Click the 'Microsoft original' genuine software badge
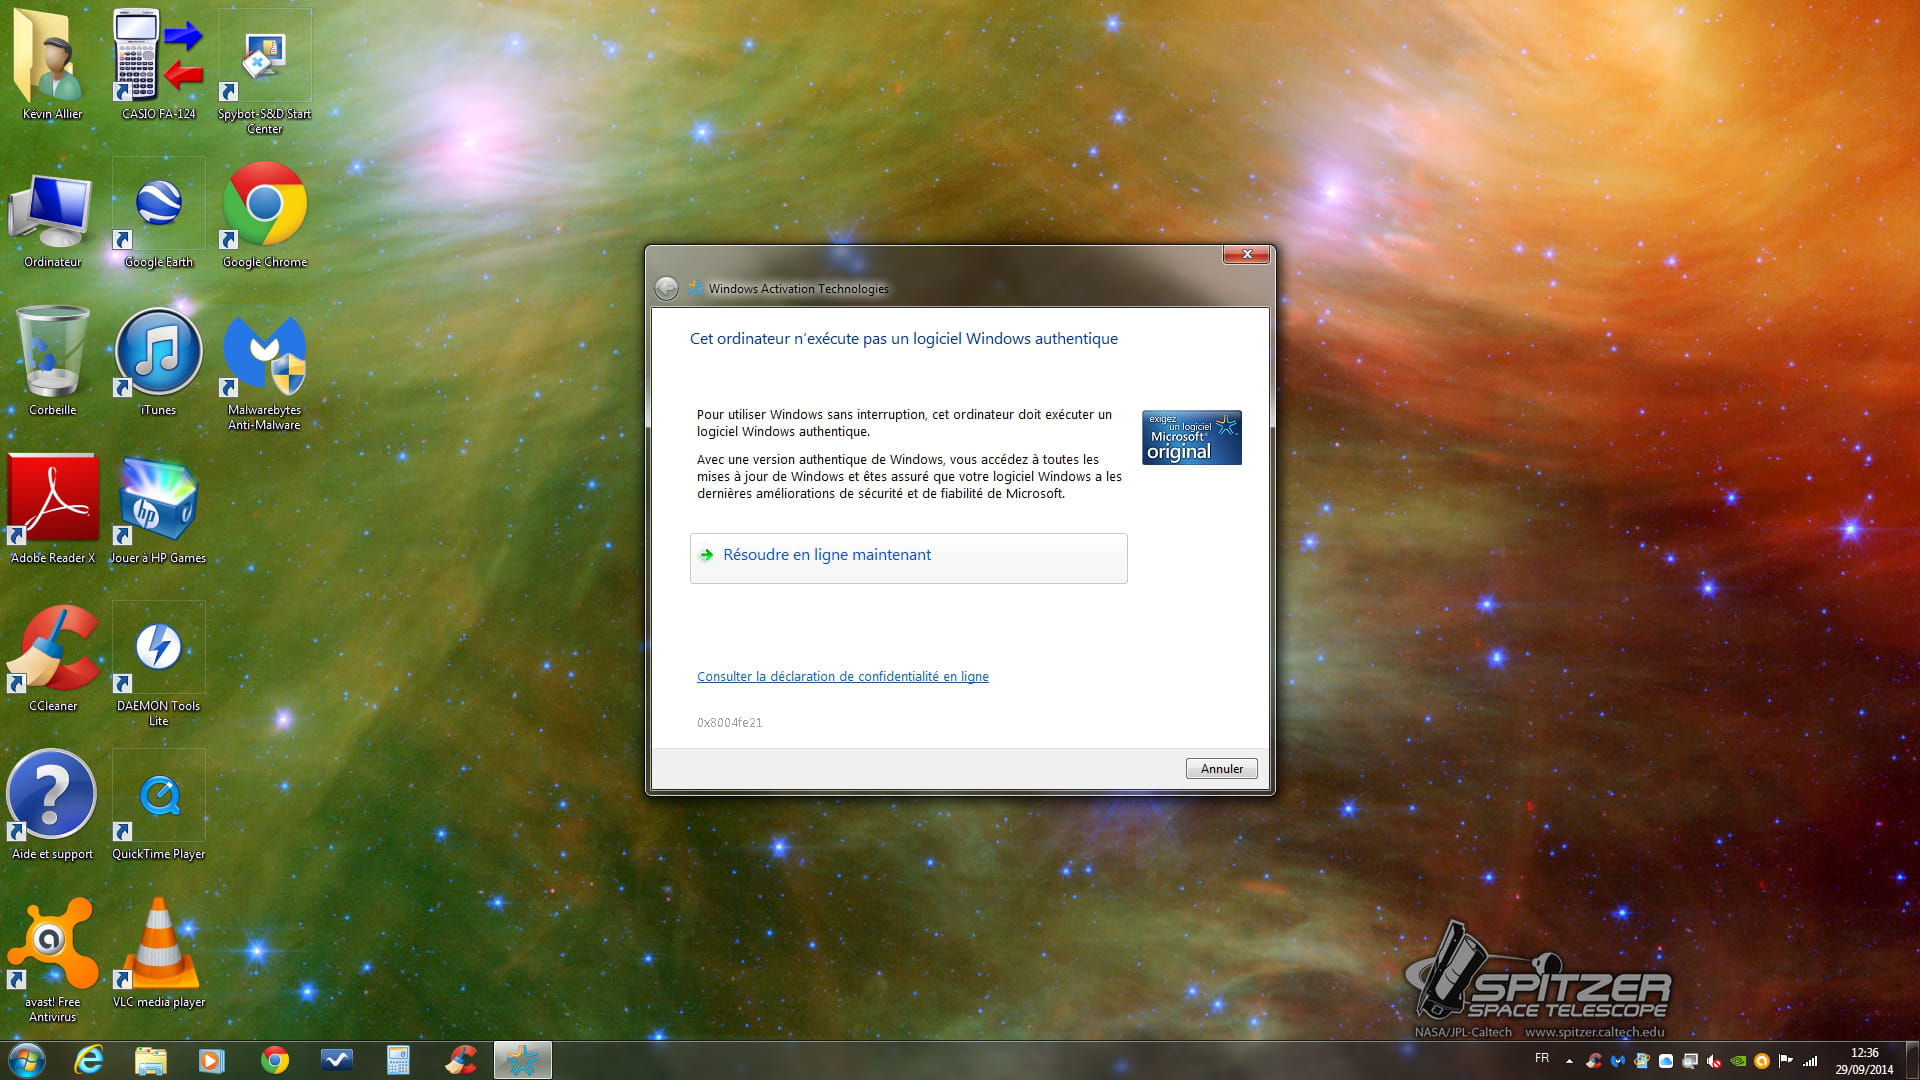The width and height of the screenshot is (1920, 1080). [x=1191, y=437]
